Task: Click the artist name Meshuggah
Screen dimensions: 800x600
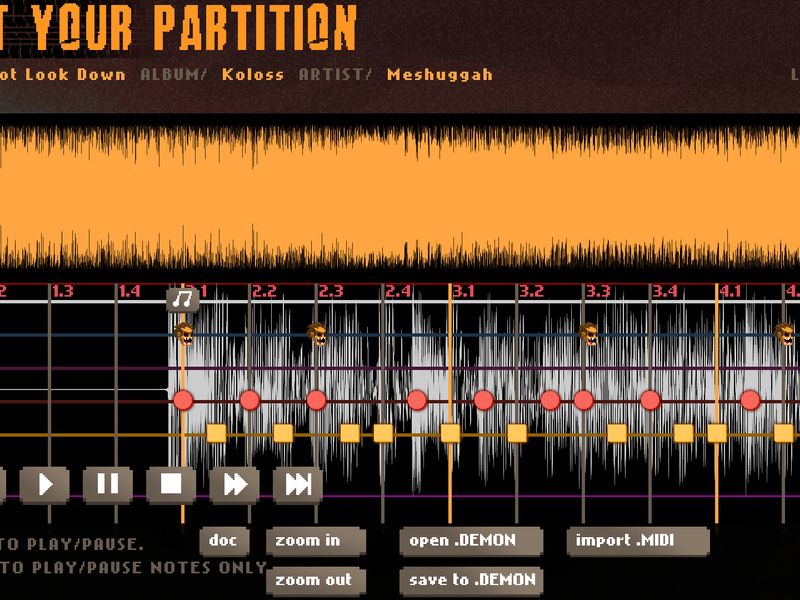Action: (440, 74)
